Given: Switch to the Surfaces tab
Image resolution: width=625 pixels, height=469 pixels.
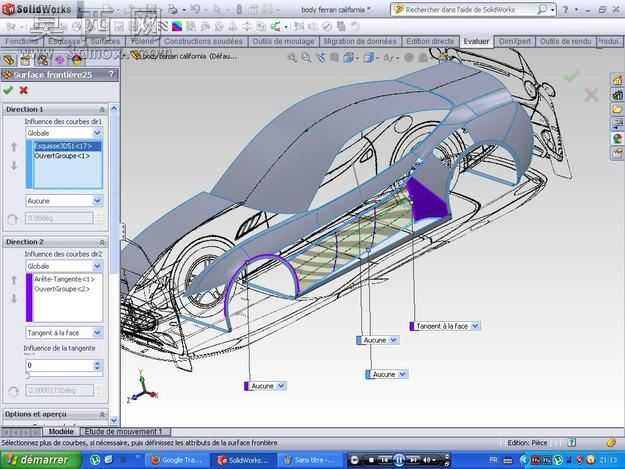Looking at the screenshot, I should pos(105,41).
